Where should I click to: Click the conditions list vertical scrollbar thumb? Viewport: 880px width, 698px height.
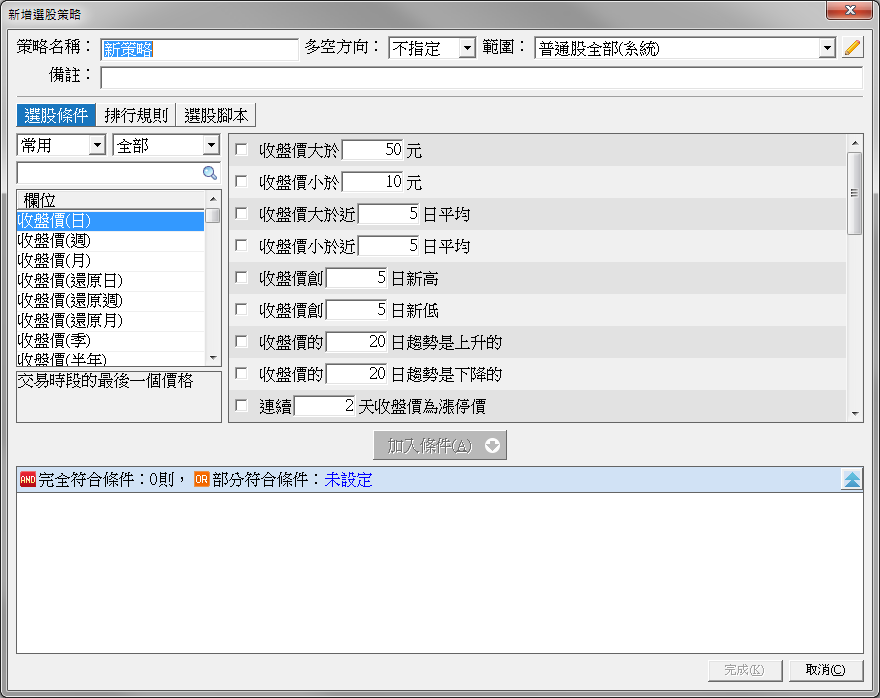(x=854, y=194)
